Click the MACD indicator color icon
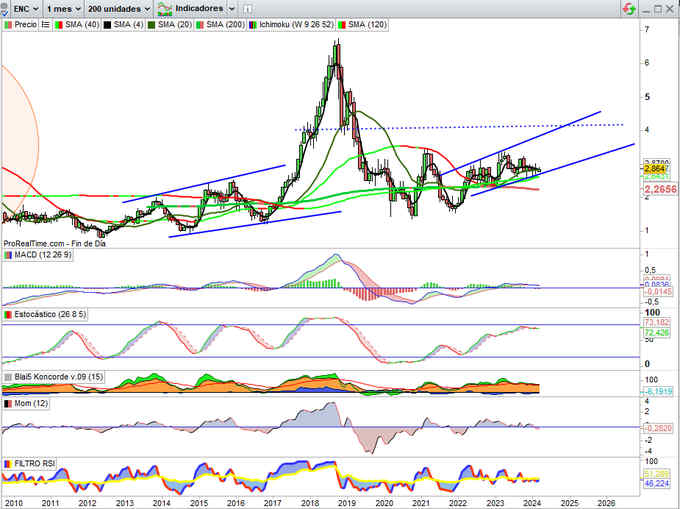 point(7,255)
